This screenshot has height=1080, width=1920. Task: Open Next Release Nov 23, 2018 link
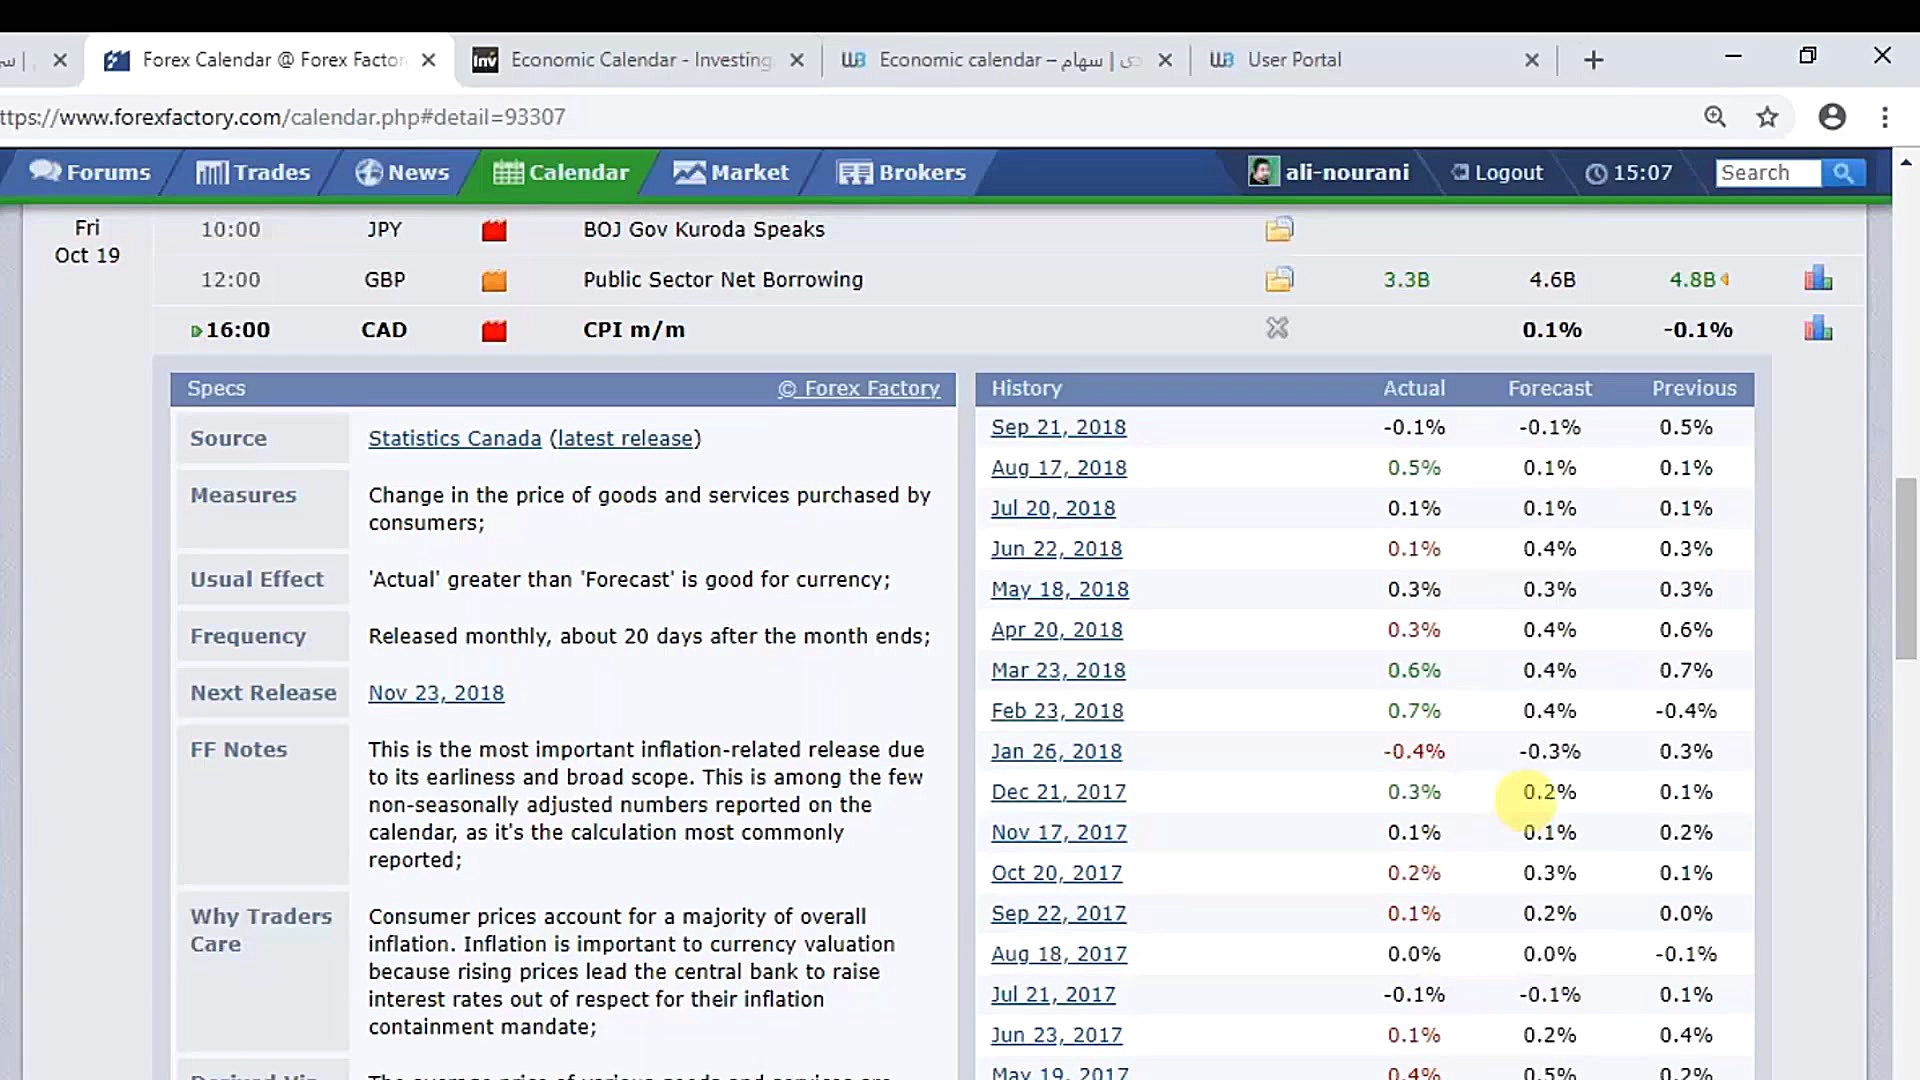click(436, 693)
